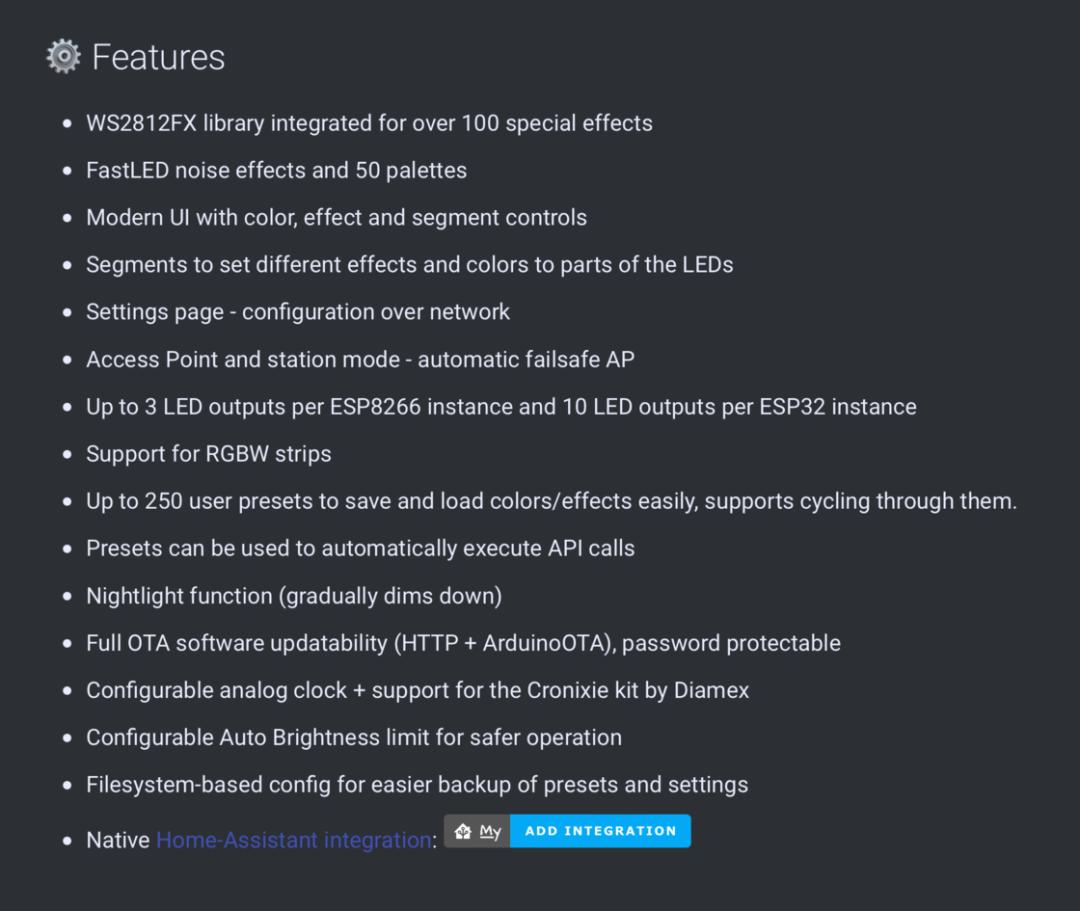
Task: Click the Modern UI feature text
Action: coord(336,218)
